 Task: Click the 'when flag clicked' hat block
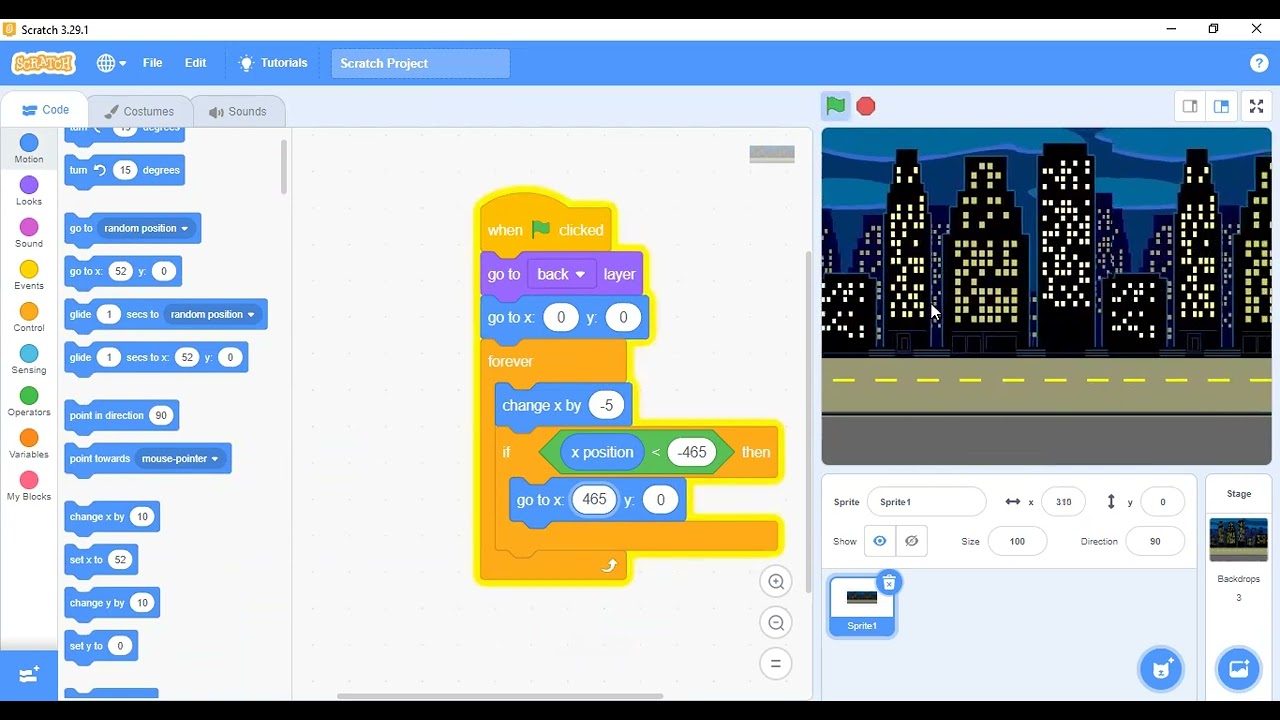546,230
